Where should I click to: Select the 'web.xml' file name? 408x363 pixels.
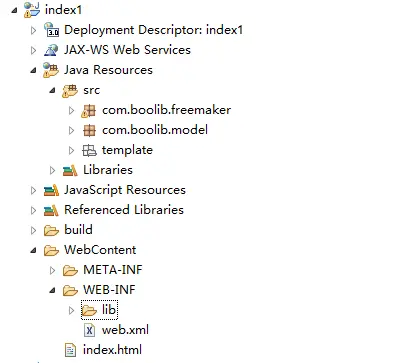(x=125, y=330)
